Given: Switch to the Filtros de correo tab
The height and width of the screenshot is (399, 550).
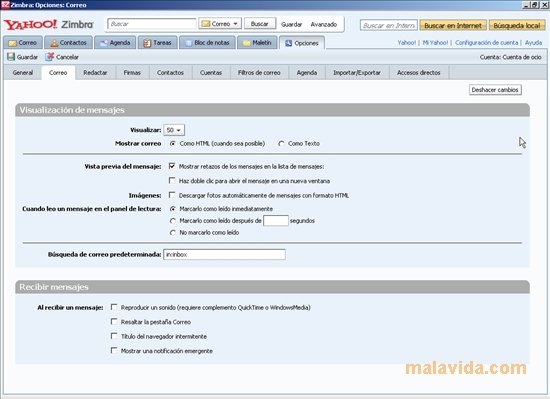Looking at the screenshot, I should tap(259, 73).
